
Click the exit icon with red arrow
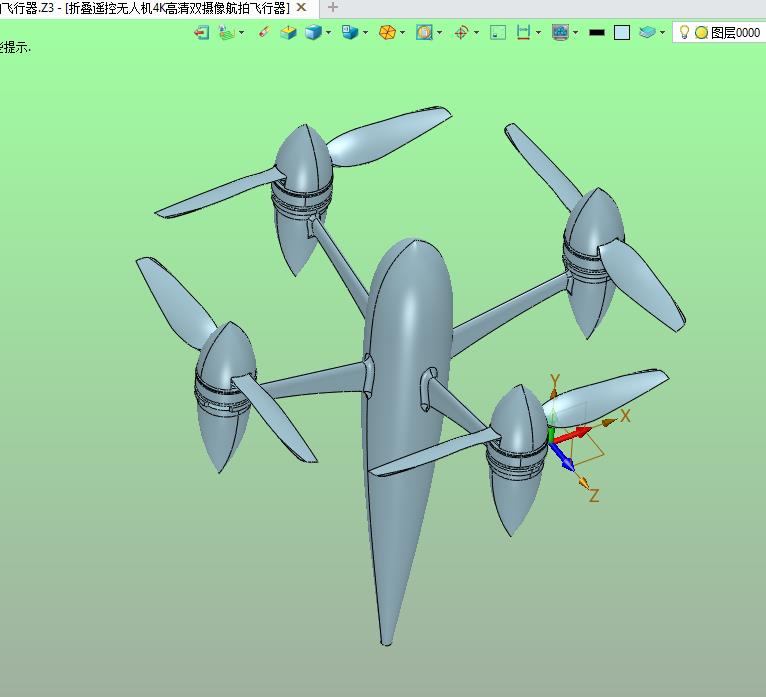coord(201,33)
